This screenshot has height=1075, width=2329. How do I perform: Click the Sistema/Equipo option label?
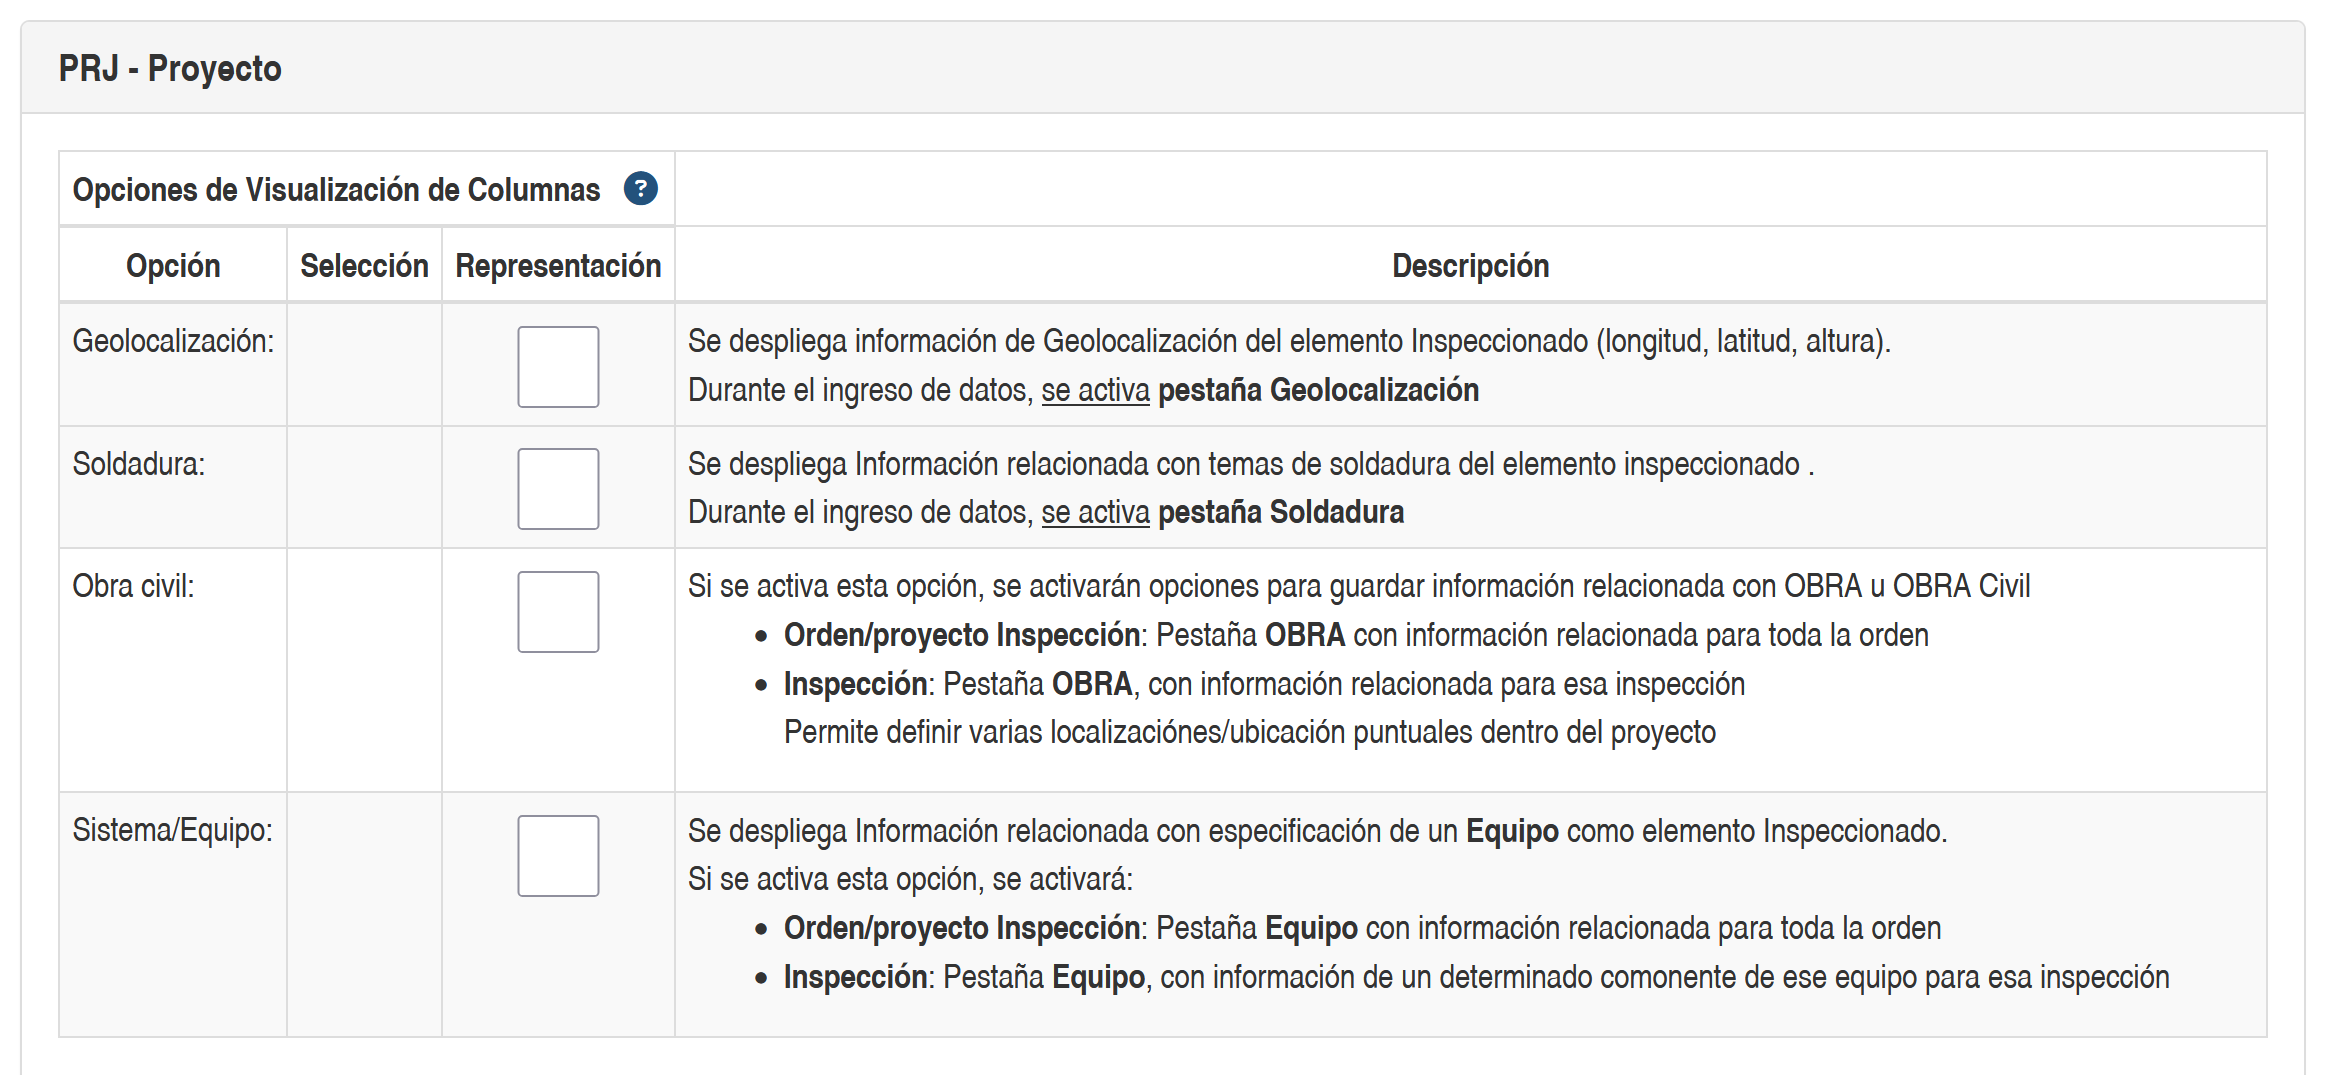point(172,830)
